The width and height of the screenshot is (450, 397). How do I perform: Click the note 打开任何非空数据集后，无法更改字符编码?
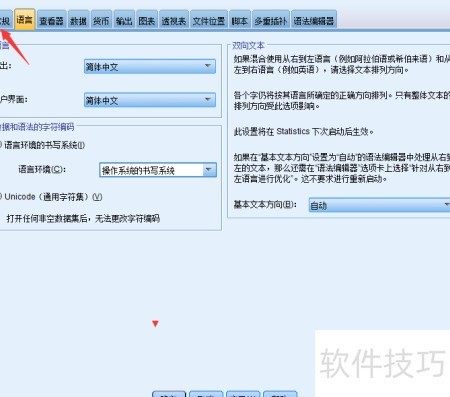pyautogui.click(x=83, y=218)
